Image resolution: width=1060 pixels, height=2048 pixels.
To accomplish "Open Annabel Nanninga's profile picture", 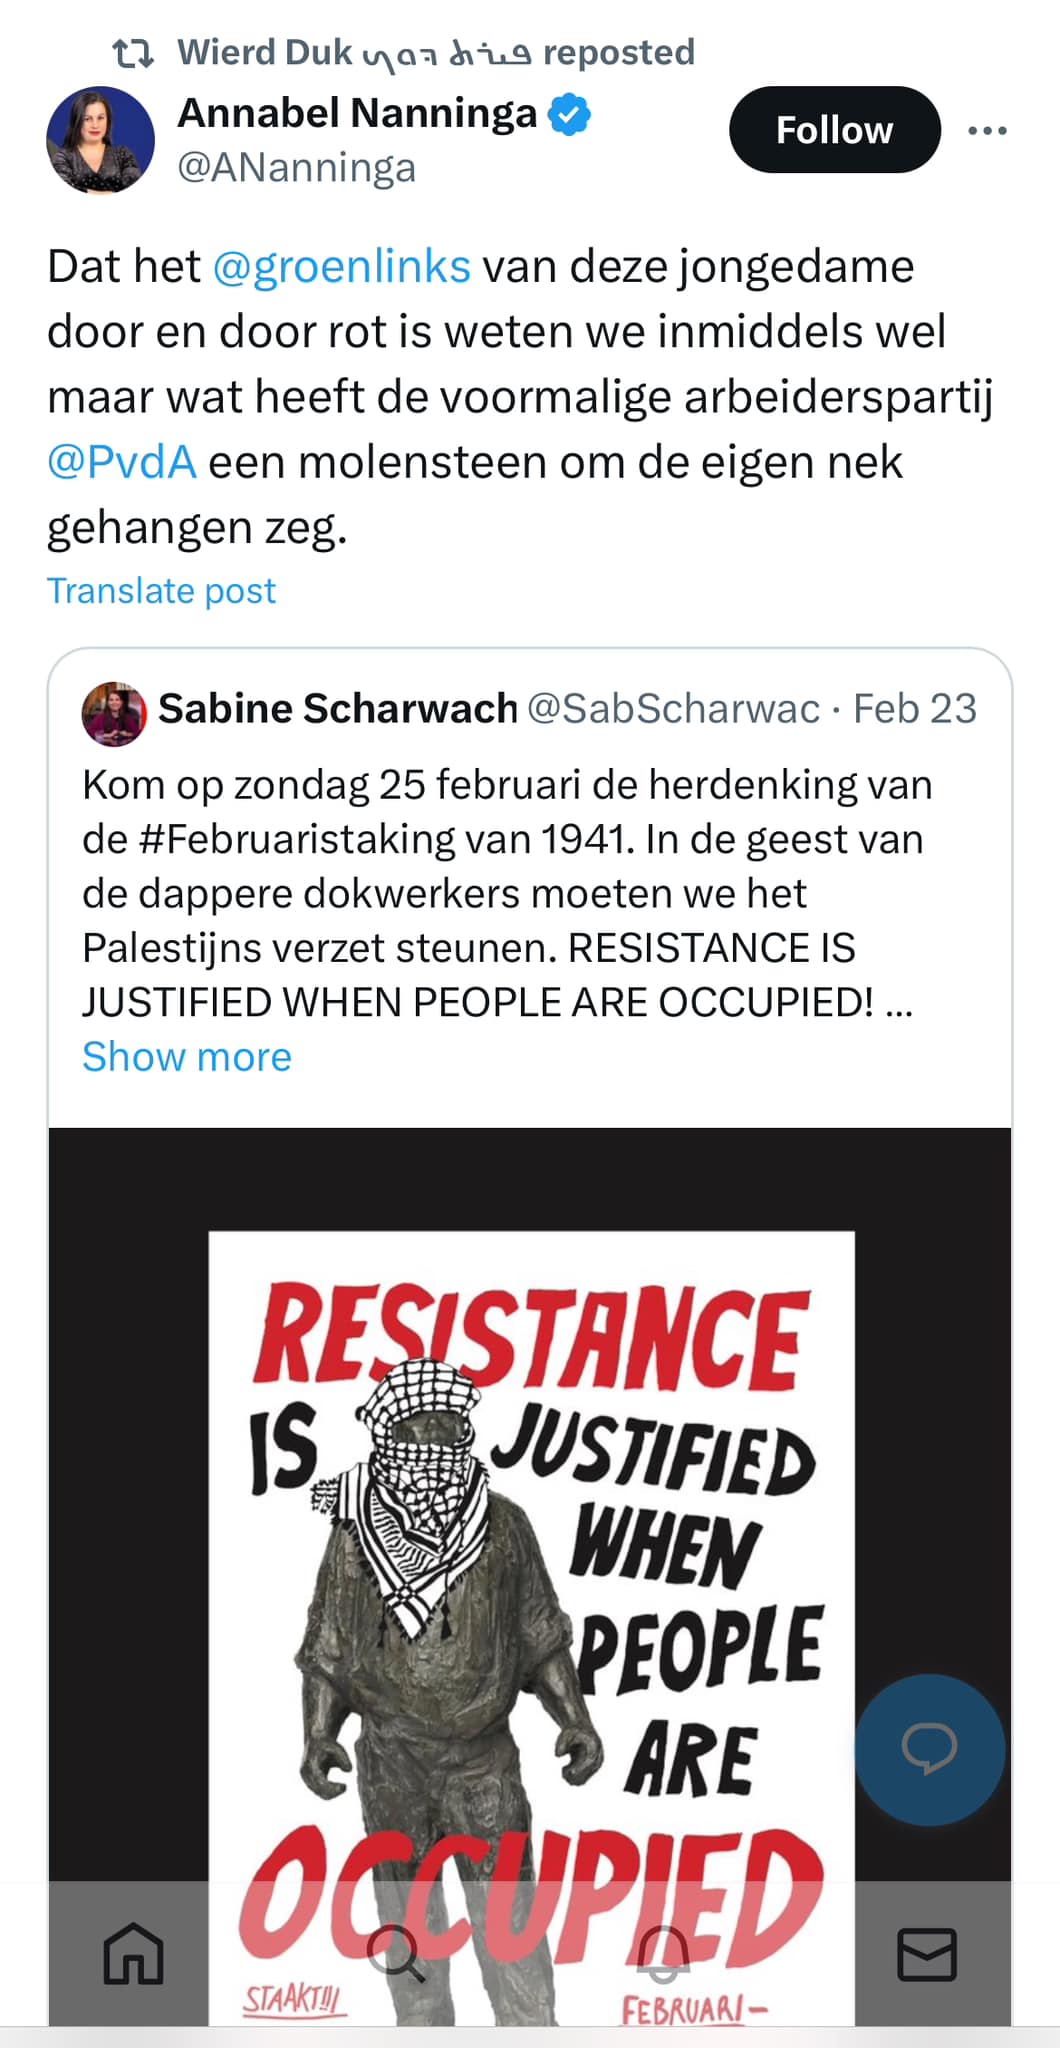I will (101, 140).
